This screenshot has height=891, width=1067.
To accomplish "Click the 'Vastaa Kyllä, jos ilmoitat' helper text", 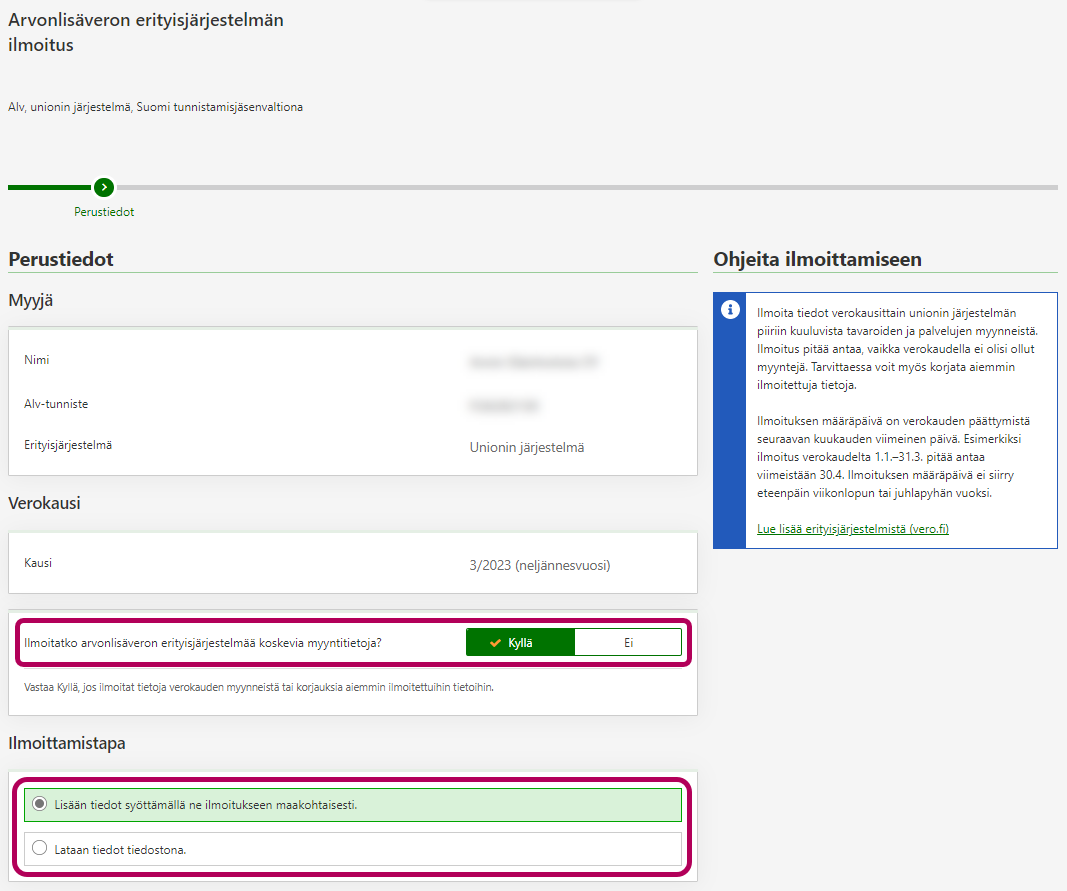I will (258, 688).
